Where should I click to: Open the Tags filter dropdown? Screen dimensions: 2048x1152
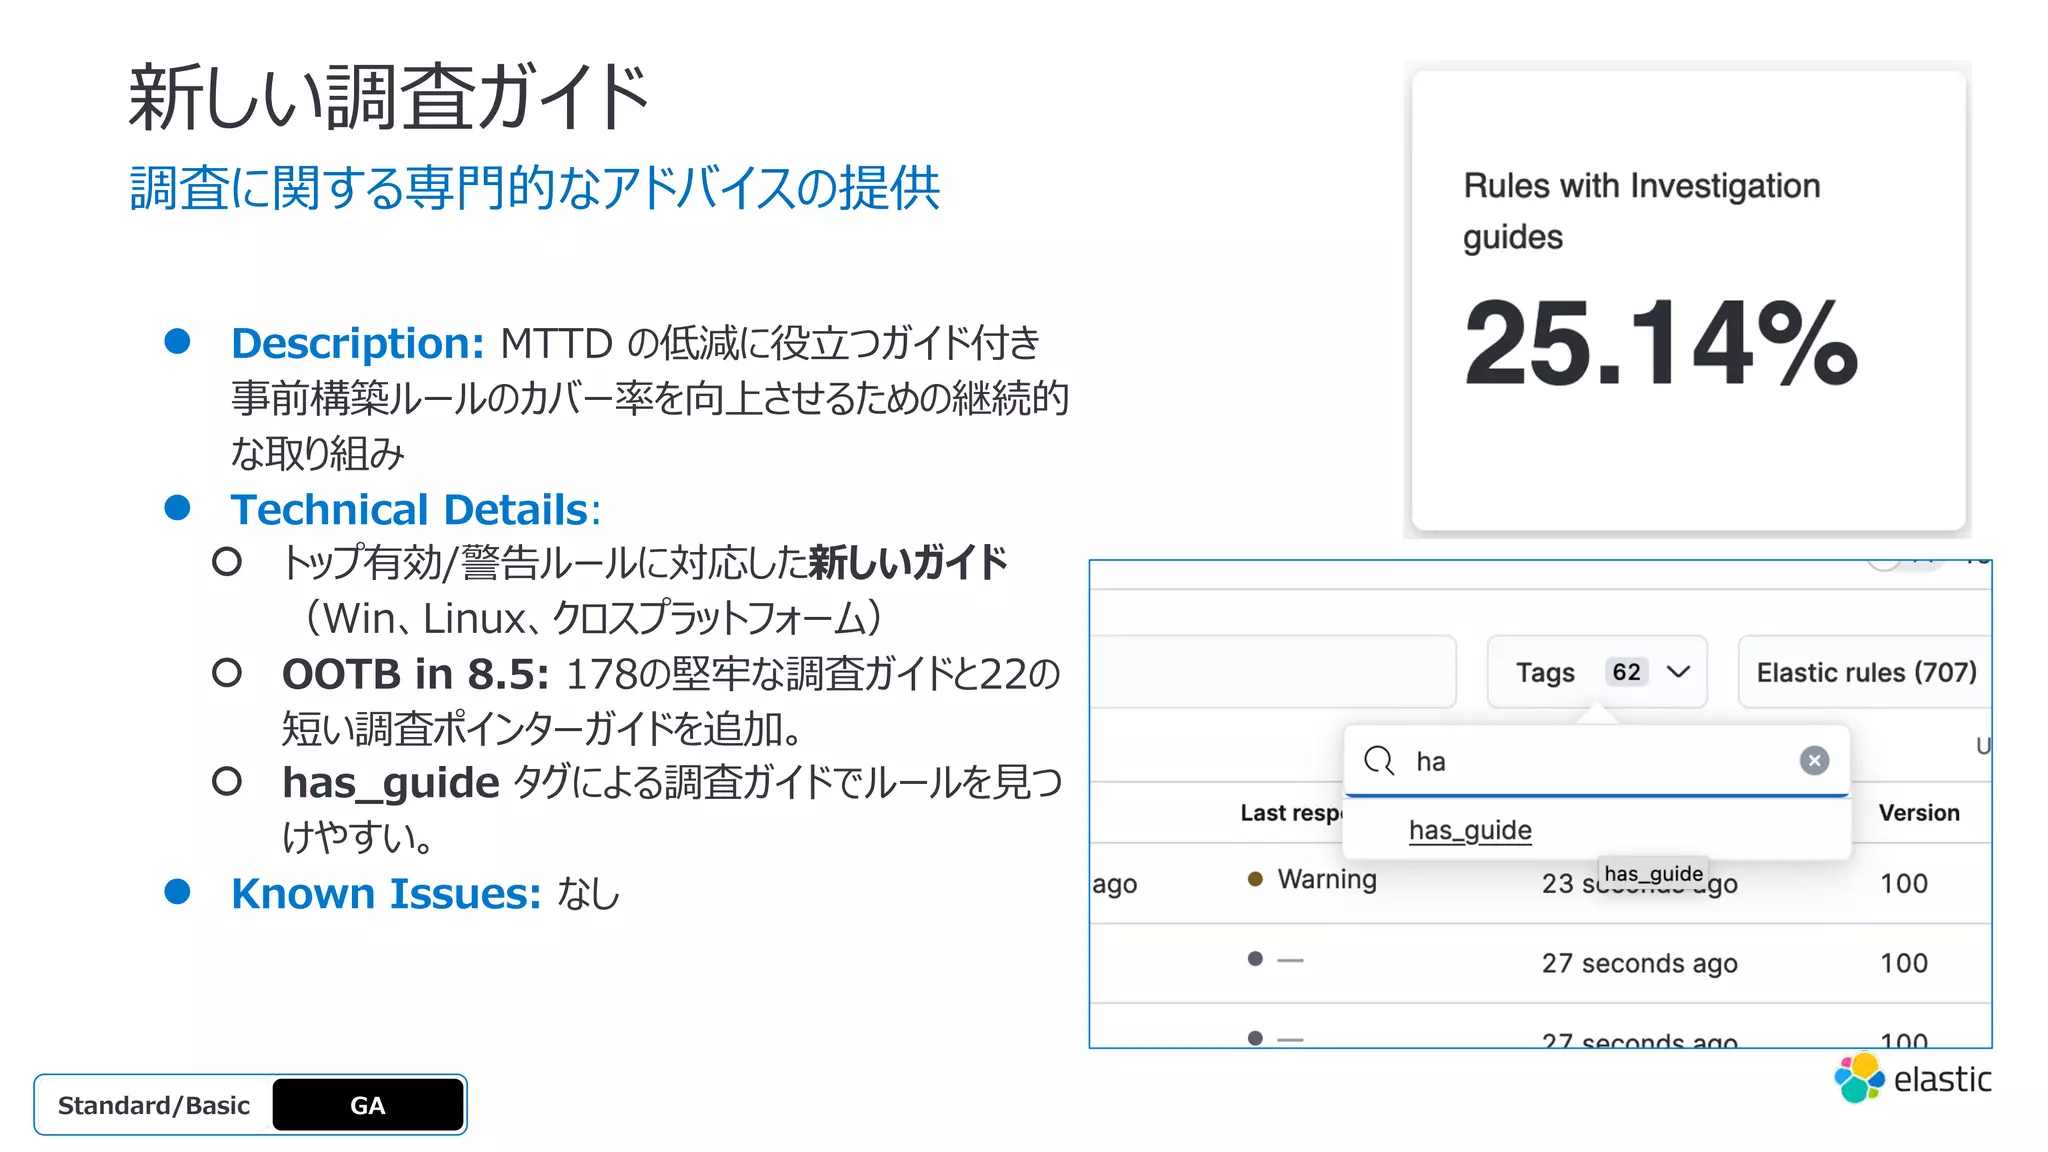1596,672
